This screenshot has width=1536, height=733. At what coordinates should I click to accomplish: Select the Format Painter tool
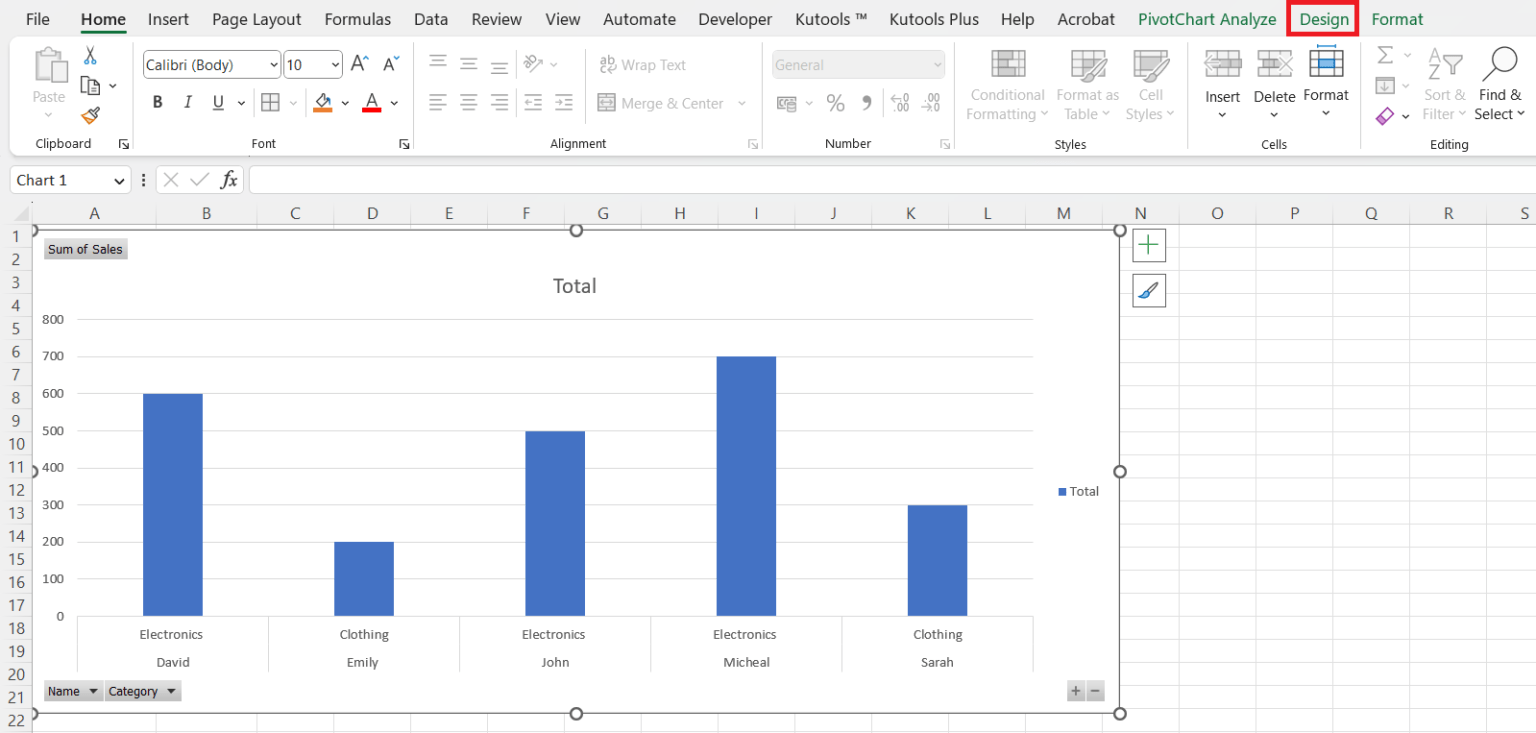tap(89, 115)
